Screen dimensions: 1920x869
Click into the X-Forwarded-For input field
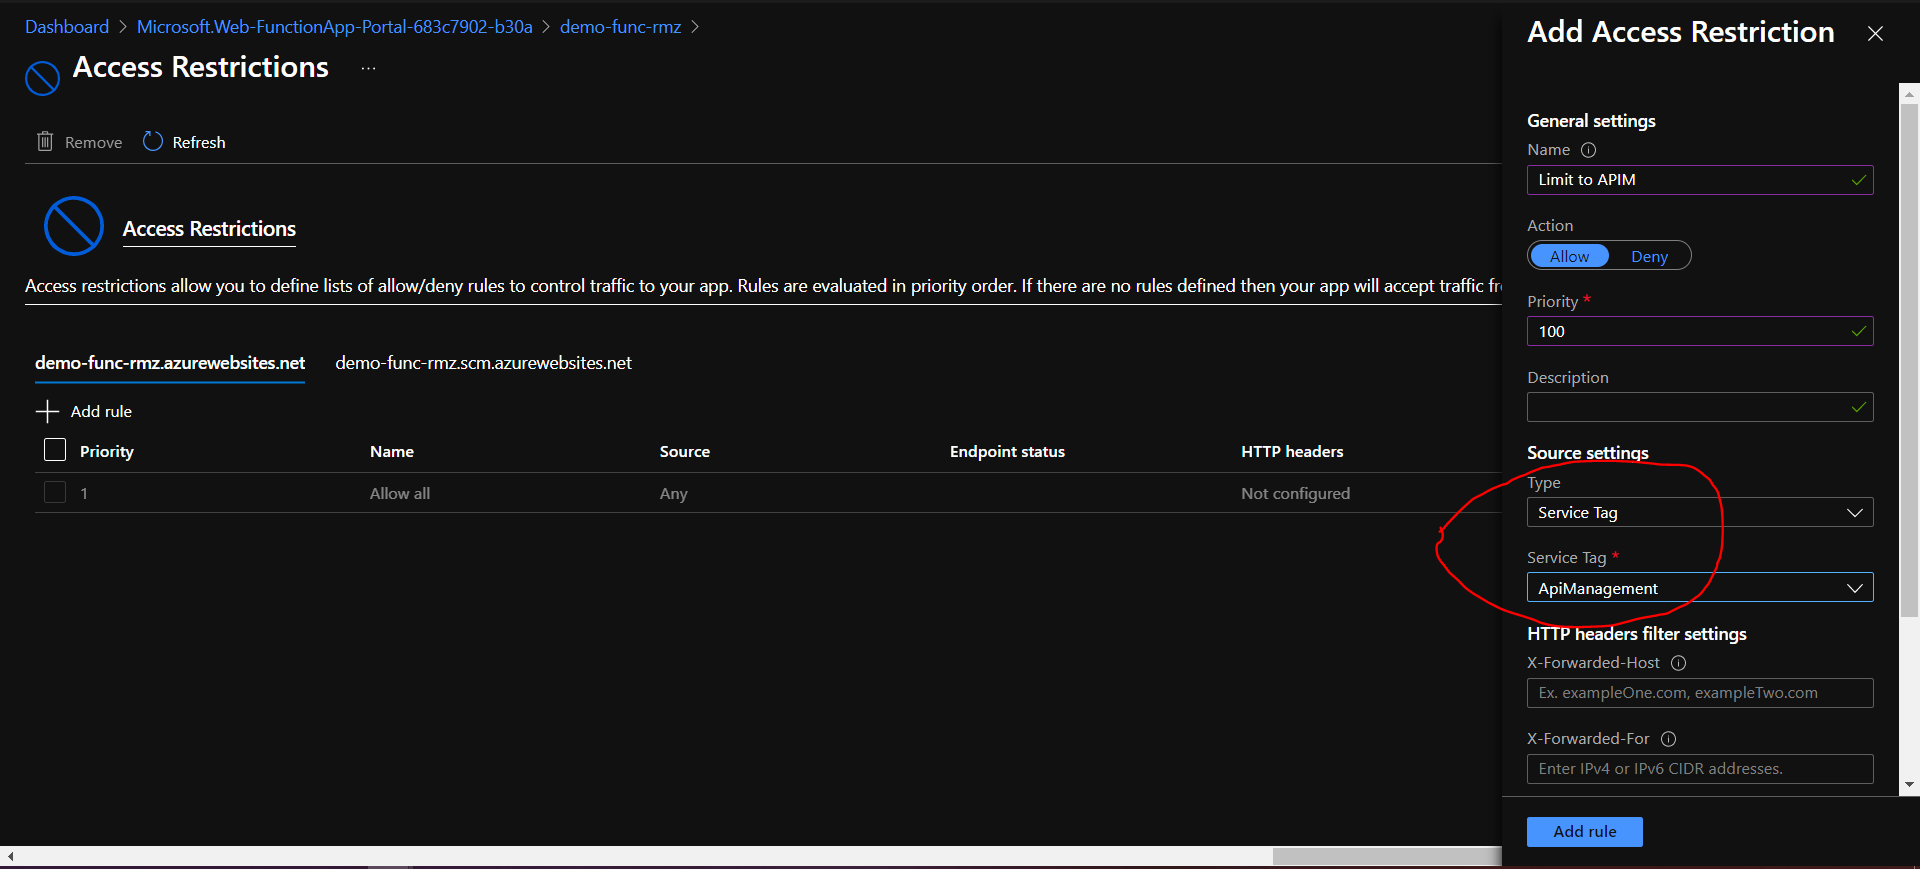pos(1700,769)
